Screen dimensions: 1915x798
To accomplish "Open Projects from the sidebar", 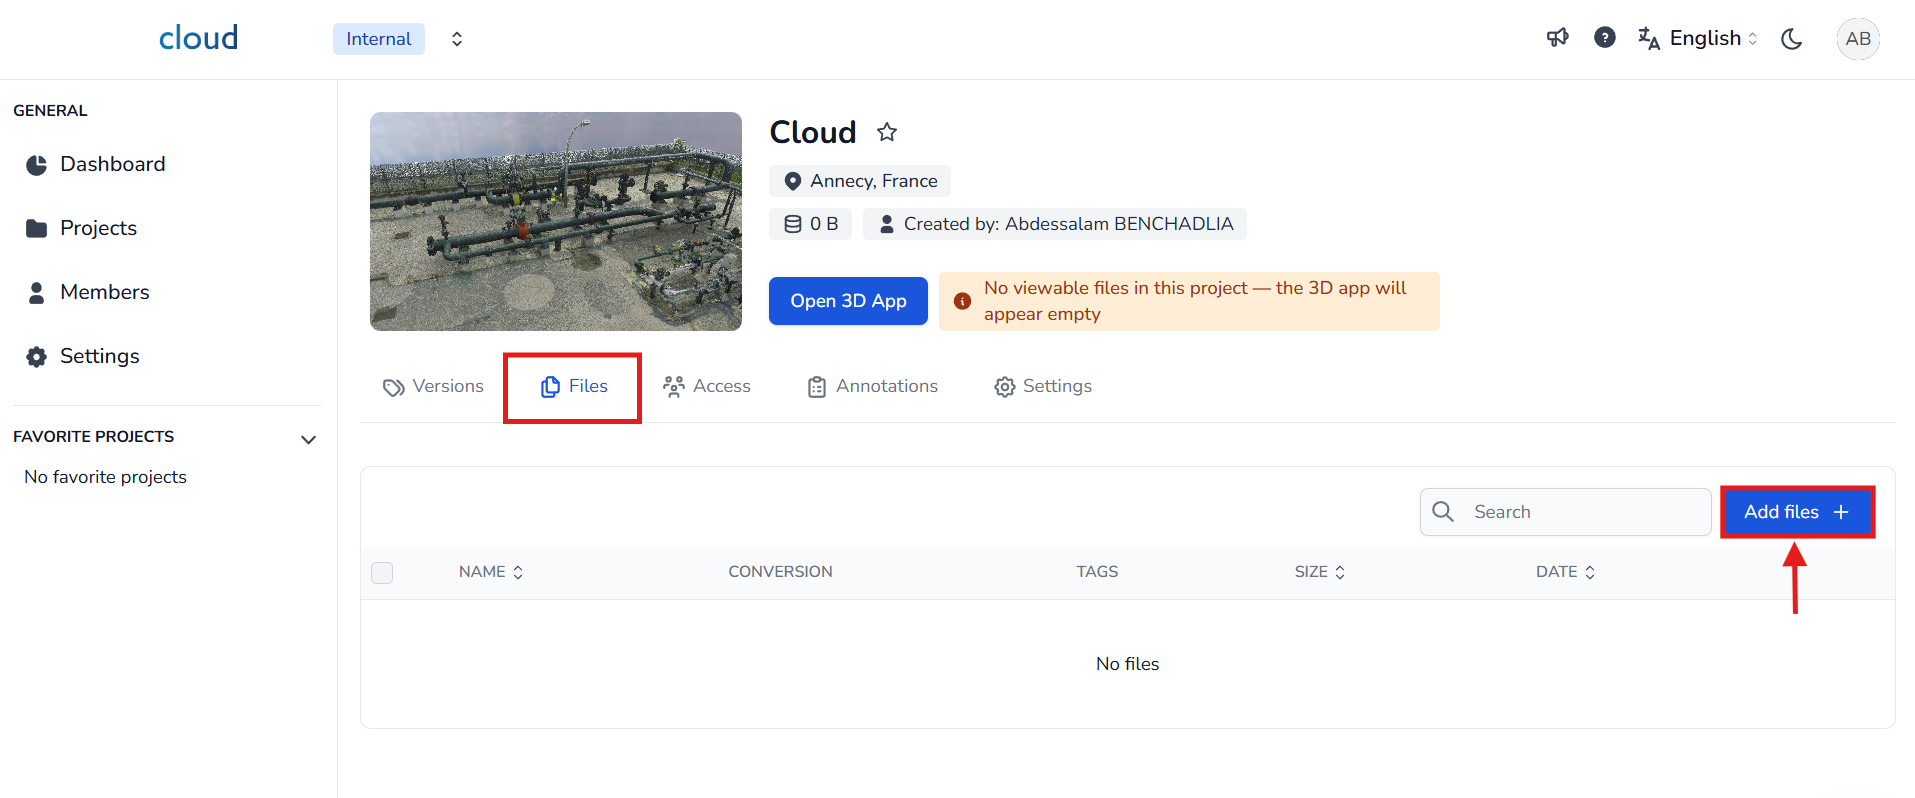I will pyautogui.click(x=98, y=228).
